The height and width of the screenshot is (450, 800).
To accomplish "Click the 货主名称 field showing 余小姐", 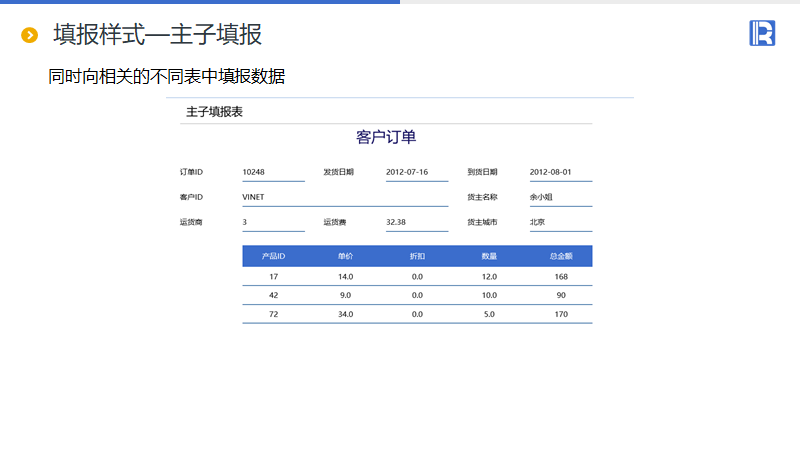I will point(560,197).
